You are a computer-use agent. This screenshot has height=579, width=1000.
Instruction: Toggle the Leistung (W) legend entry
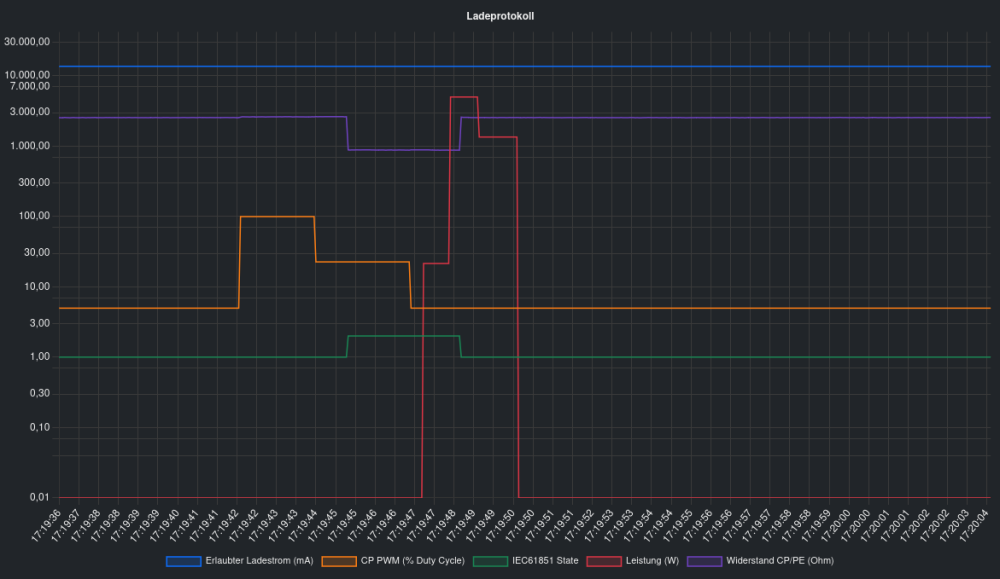(x=633, y=561)
